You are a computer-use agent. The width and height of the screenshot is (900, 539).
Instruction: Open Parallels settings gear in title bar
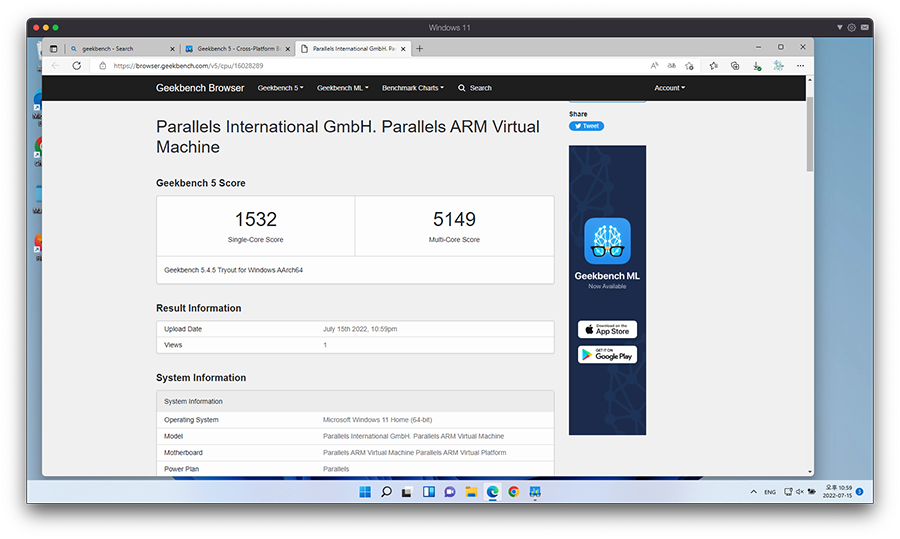(852, 28)
